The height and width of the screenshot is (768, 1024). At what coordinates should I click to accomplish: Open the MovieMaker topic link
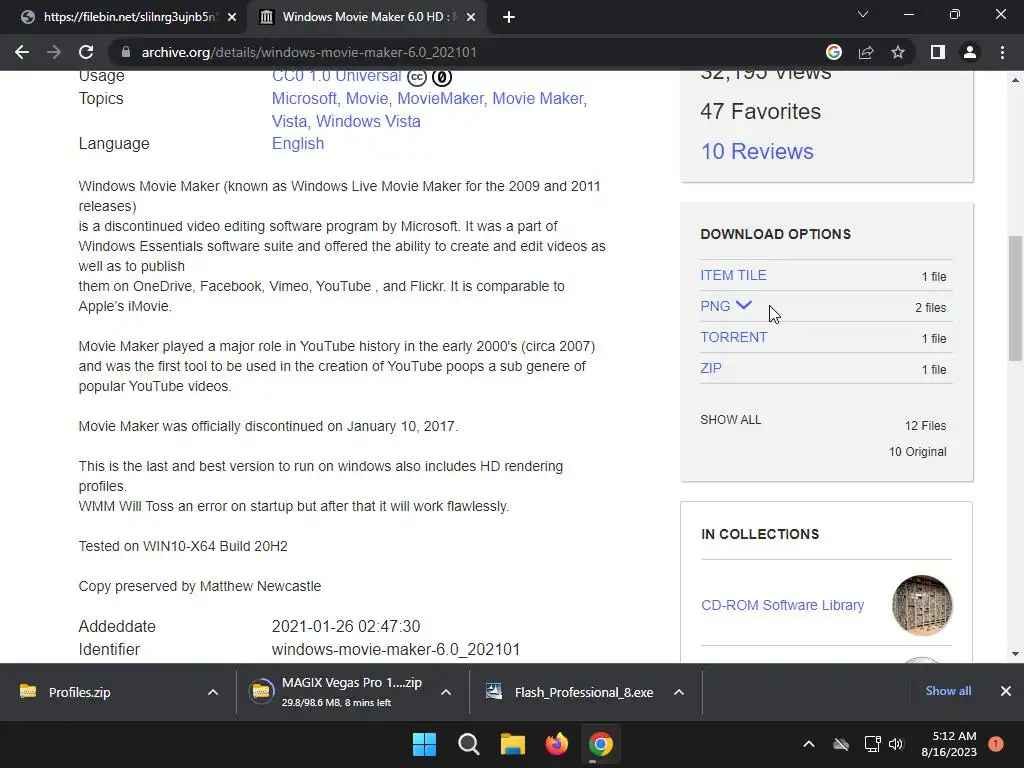441,99
